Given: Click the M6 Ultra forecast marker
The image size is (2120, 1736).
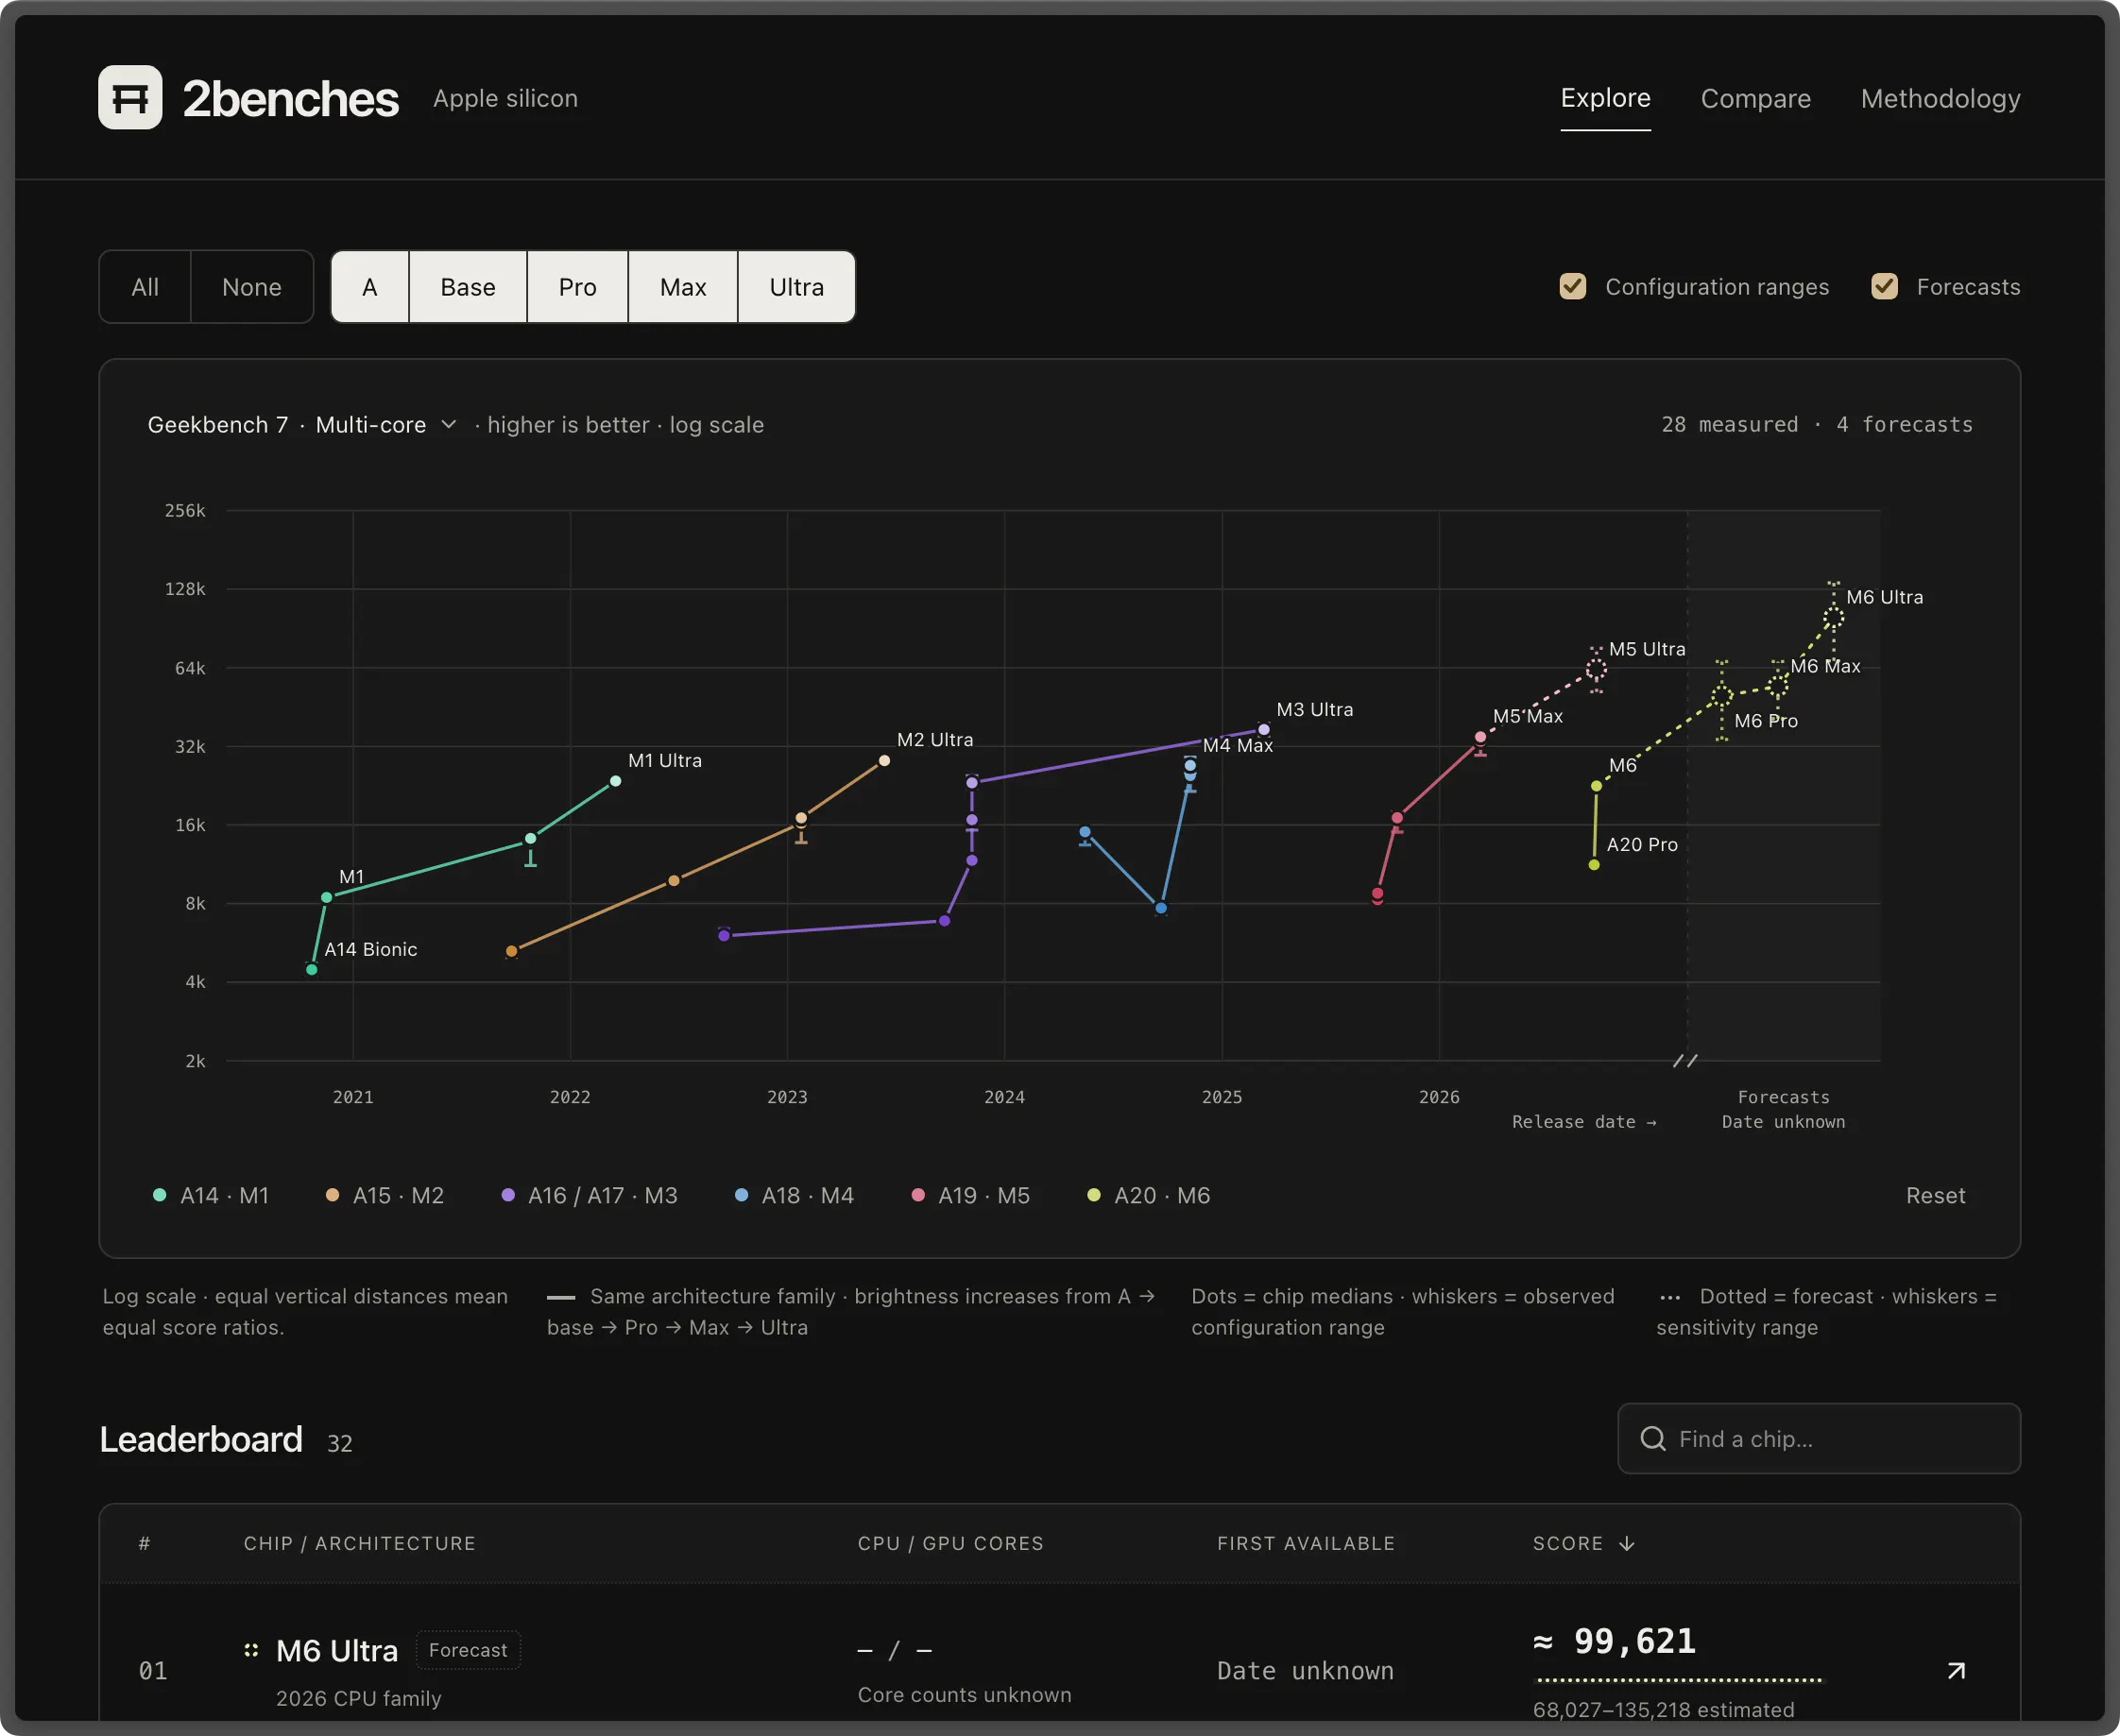Looking at the screenshot, I should coord(1832,618).
